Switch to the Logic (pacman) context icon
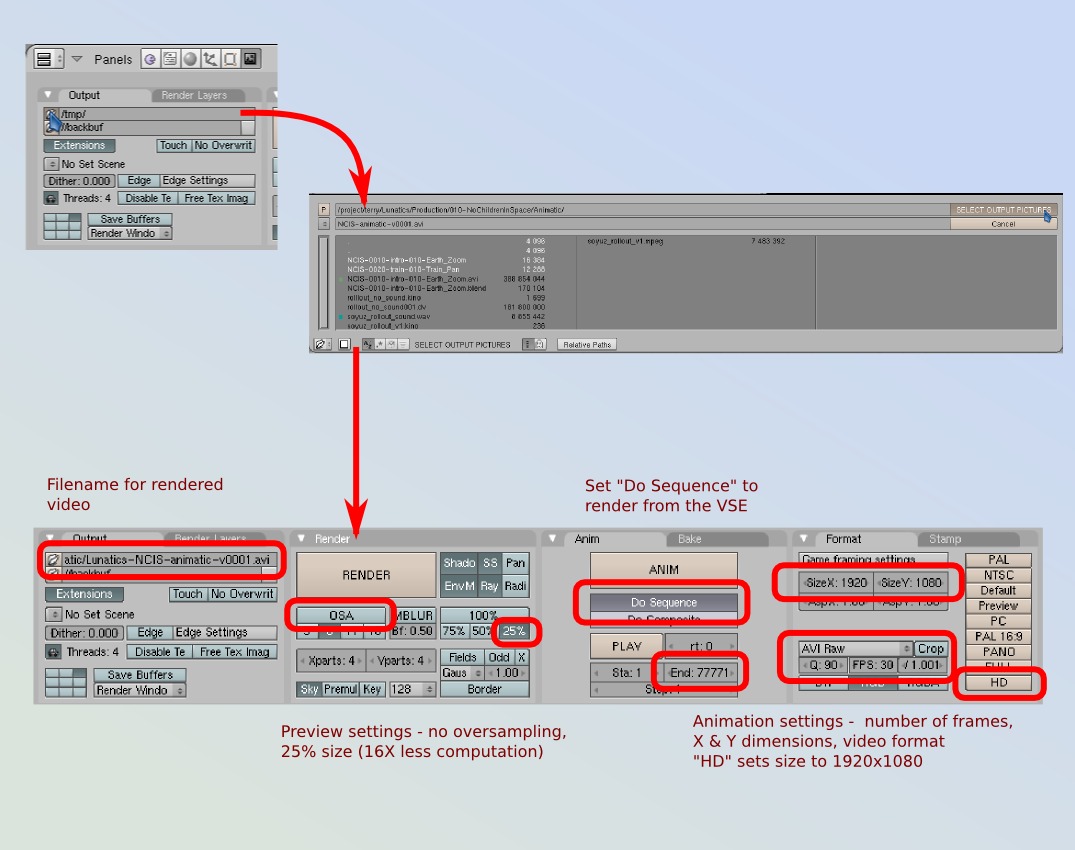Image resolution: width=1075 pixels, height=850 pixels. click(x=150, y=59)
